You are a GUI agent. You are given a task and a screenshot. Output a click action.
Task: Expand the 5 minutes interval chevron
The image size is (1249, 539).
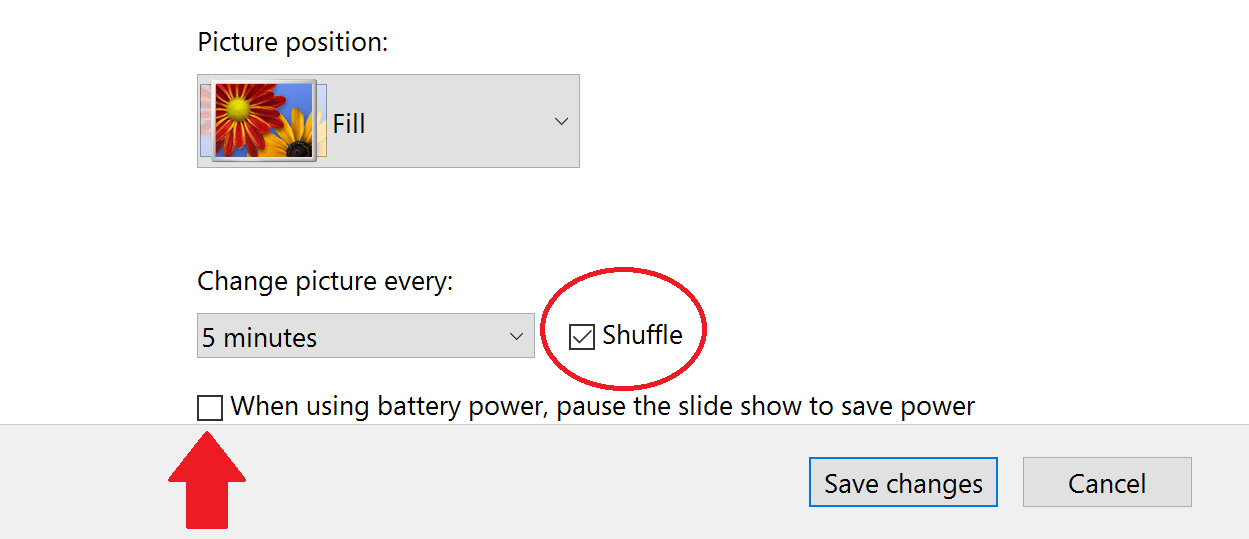pyautogui.click(x=516, y=336)
